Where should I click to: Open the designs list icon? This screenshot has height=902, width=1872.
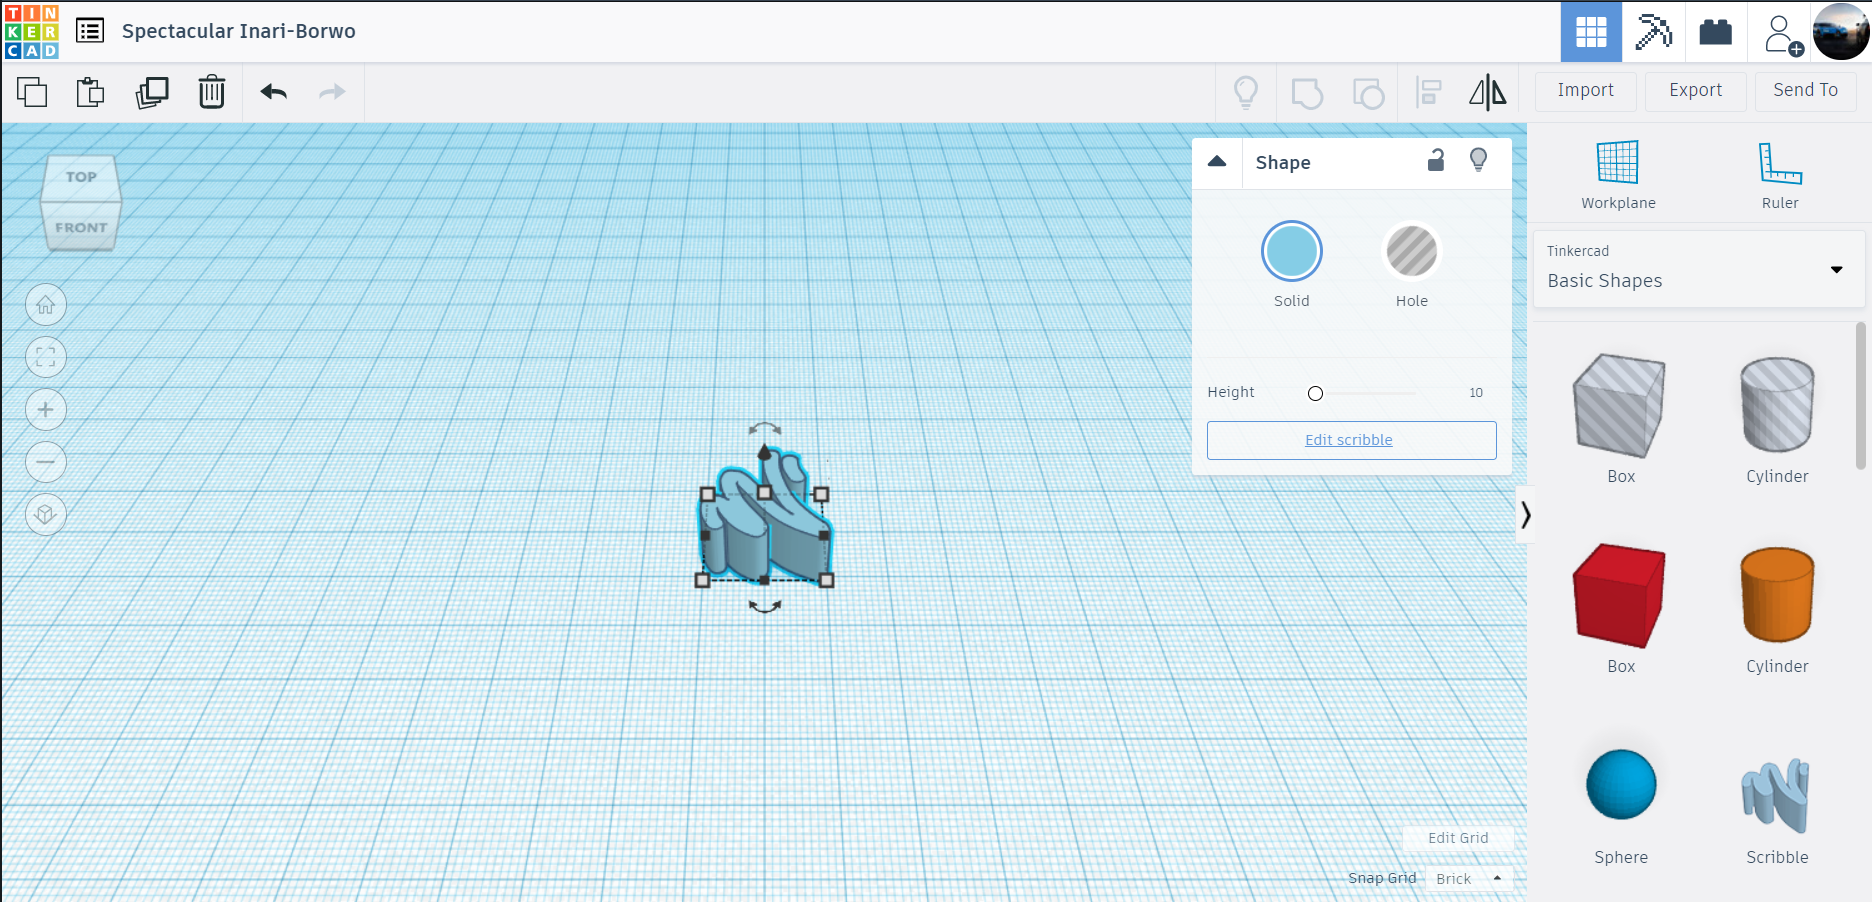point(90,31)
